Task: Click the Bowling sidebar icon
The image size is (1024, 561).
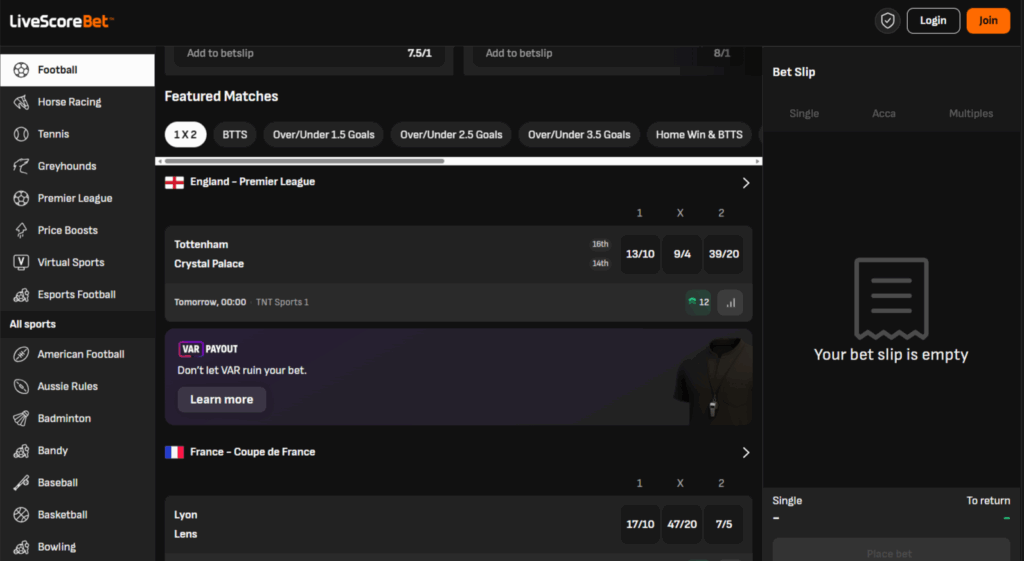Action: pyautogui.click(x=21, y=547)
